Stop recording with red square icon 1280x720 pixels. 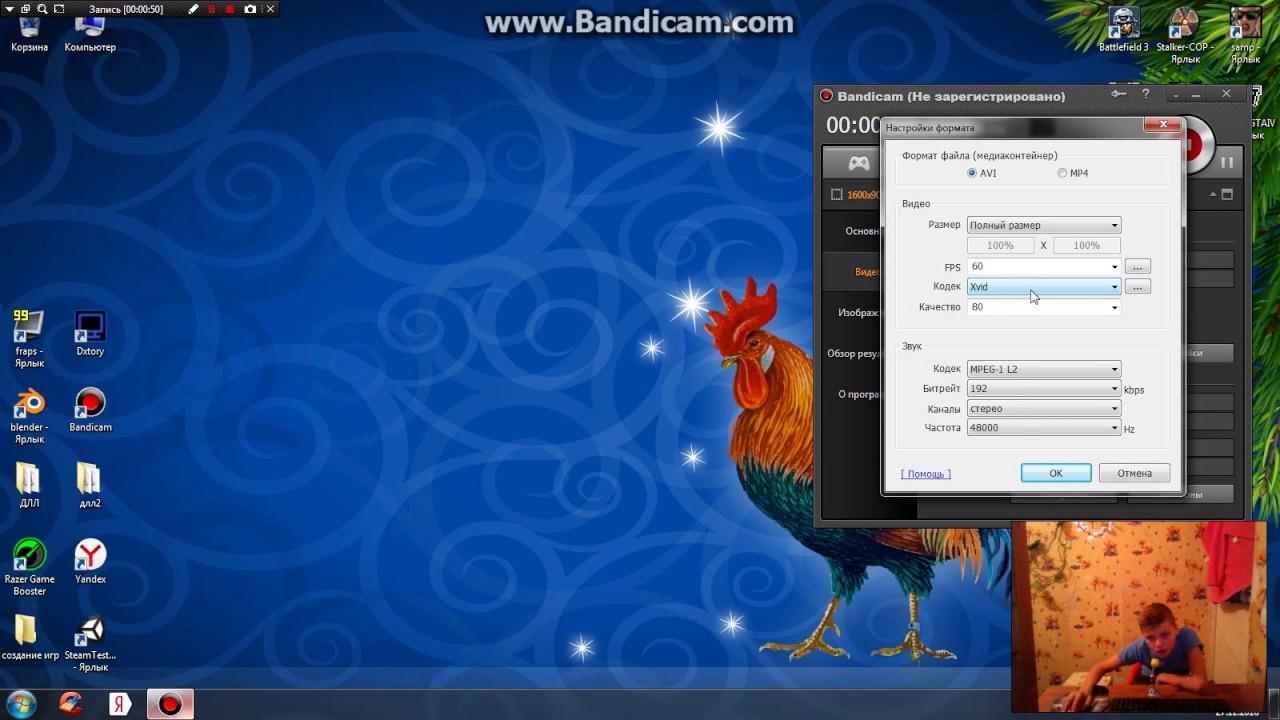coord(230,9)
